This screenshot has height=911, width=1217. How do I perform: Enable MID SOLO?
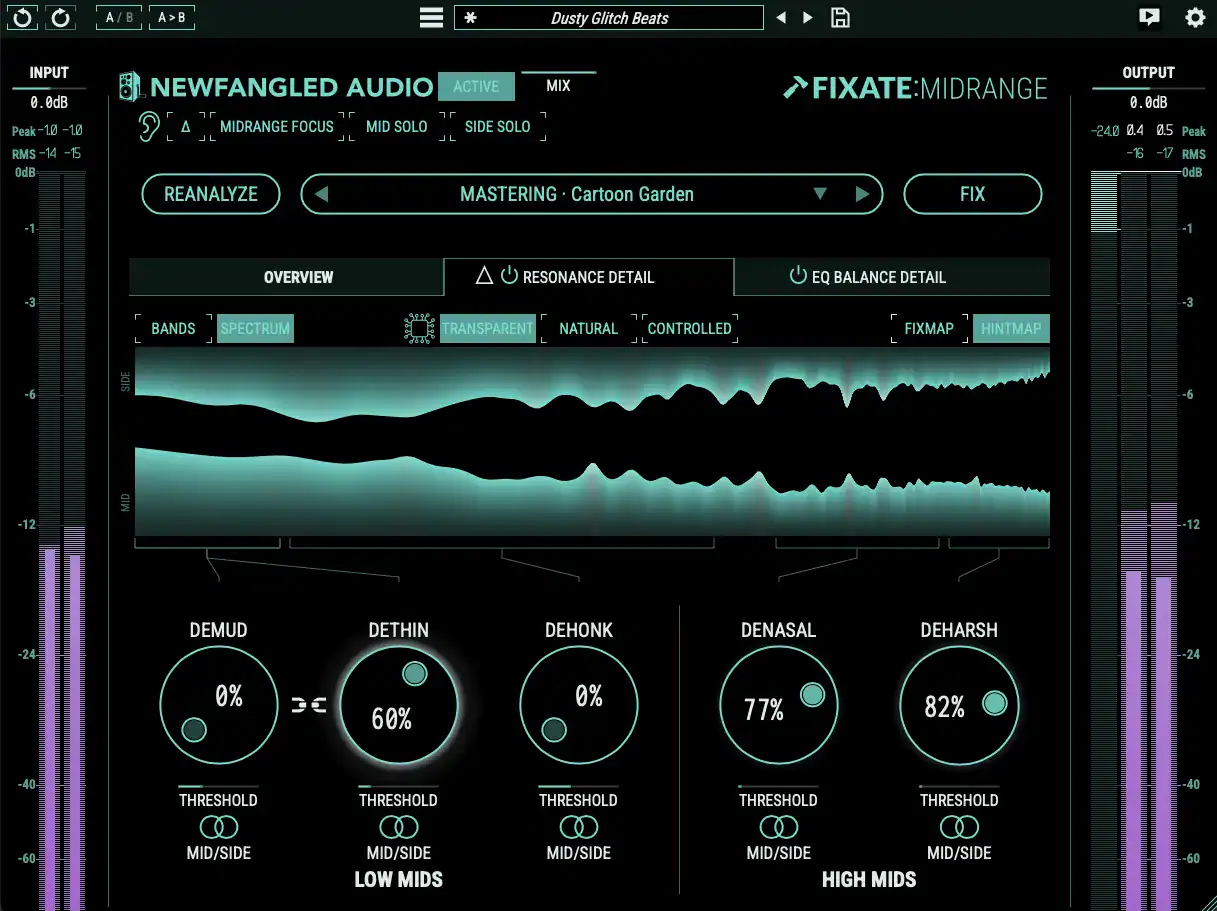point(396,127)
